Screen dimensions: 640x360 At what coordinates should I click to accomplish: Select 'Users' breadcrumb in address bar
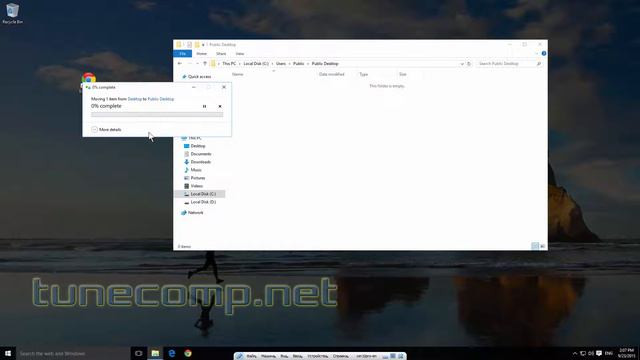coord(281,64)
